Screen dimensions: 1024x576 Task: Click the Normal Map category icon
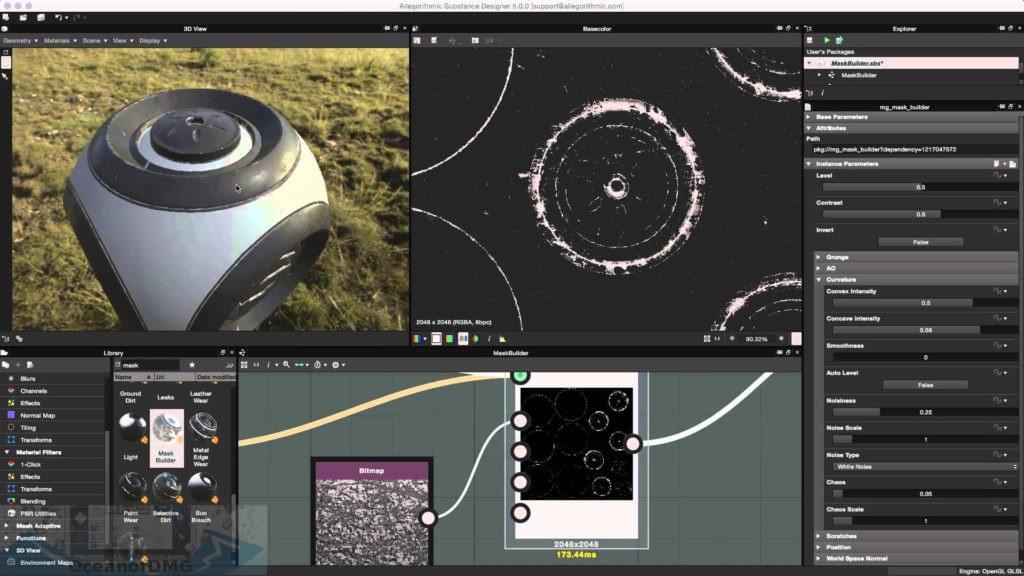(x=11, y=415)
